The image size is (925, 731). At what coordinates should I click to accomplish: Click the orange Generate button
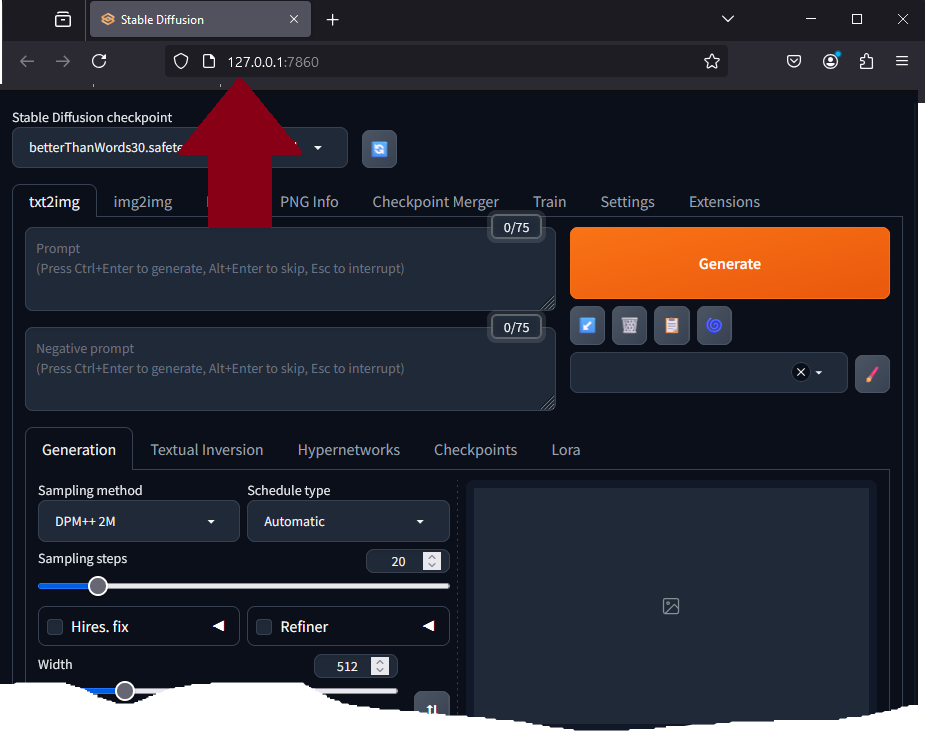point(730,263)
